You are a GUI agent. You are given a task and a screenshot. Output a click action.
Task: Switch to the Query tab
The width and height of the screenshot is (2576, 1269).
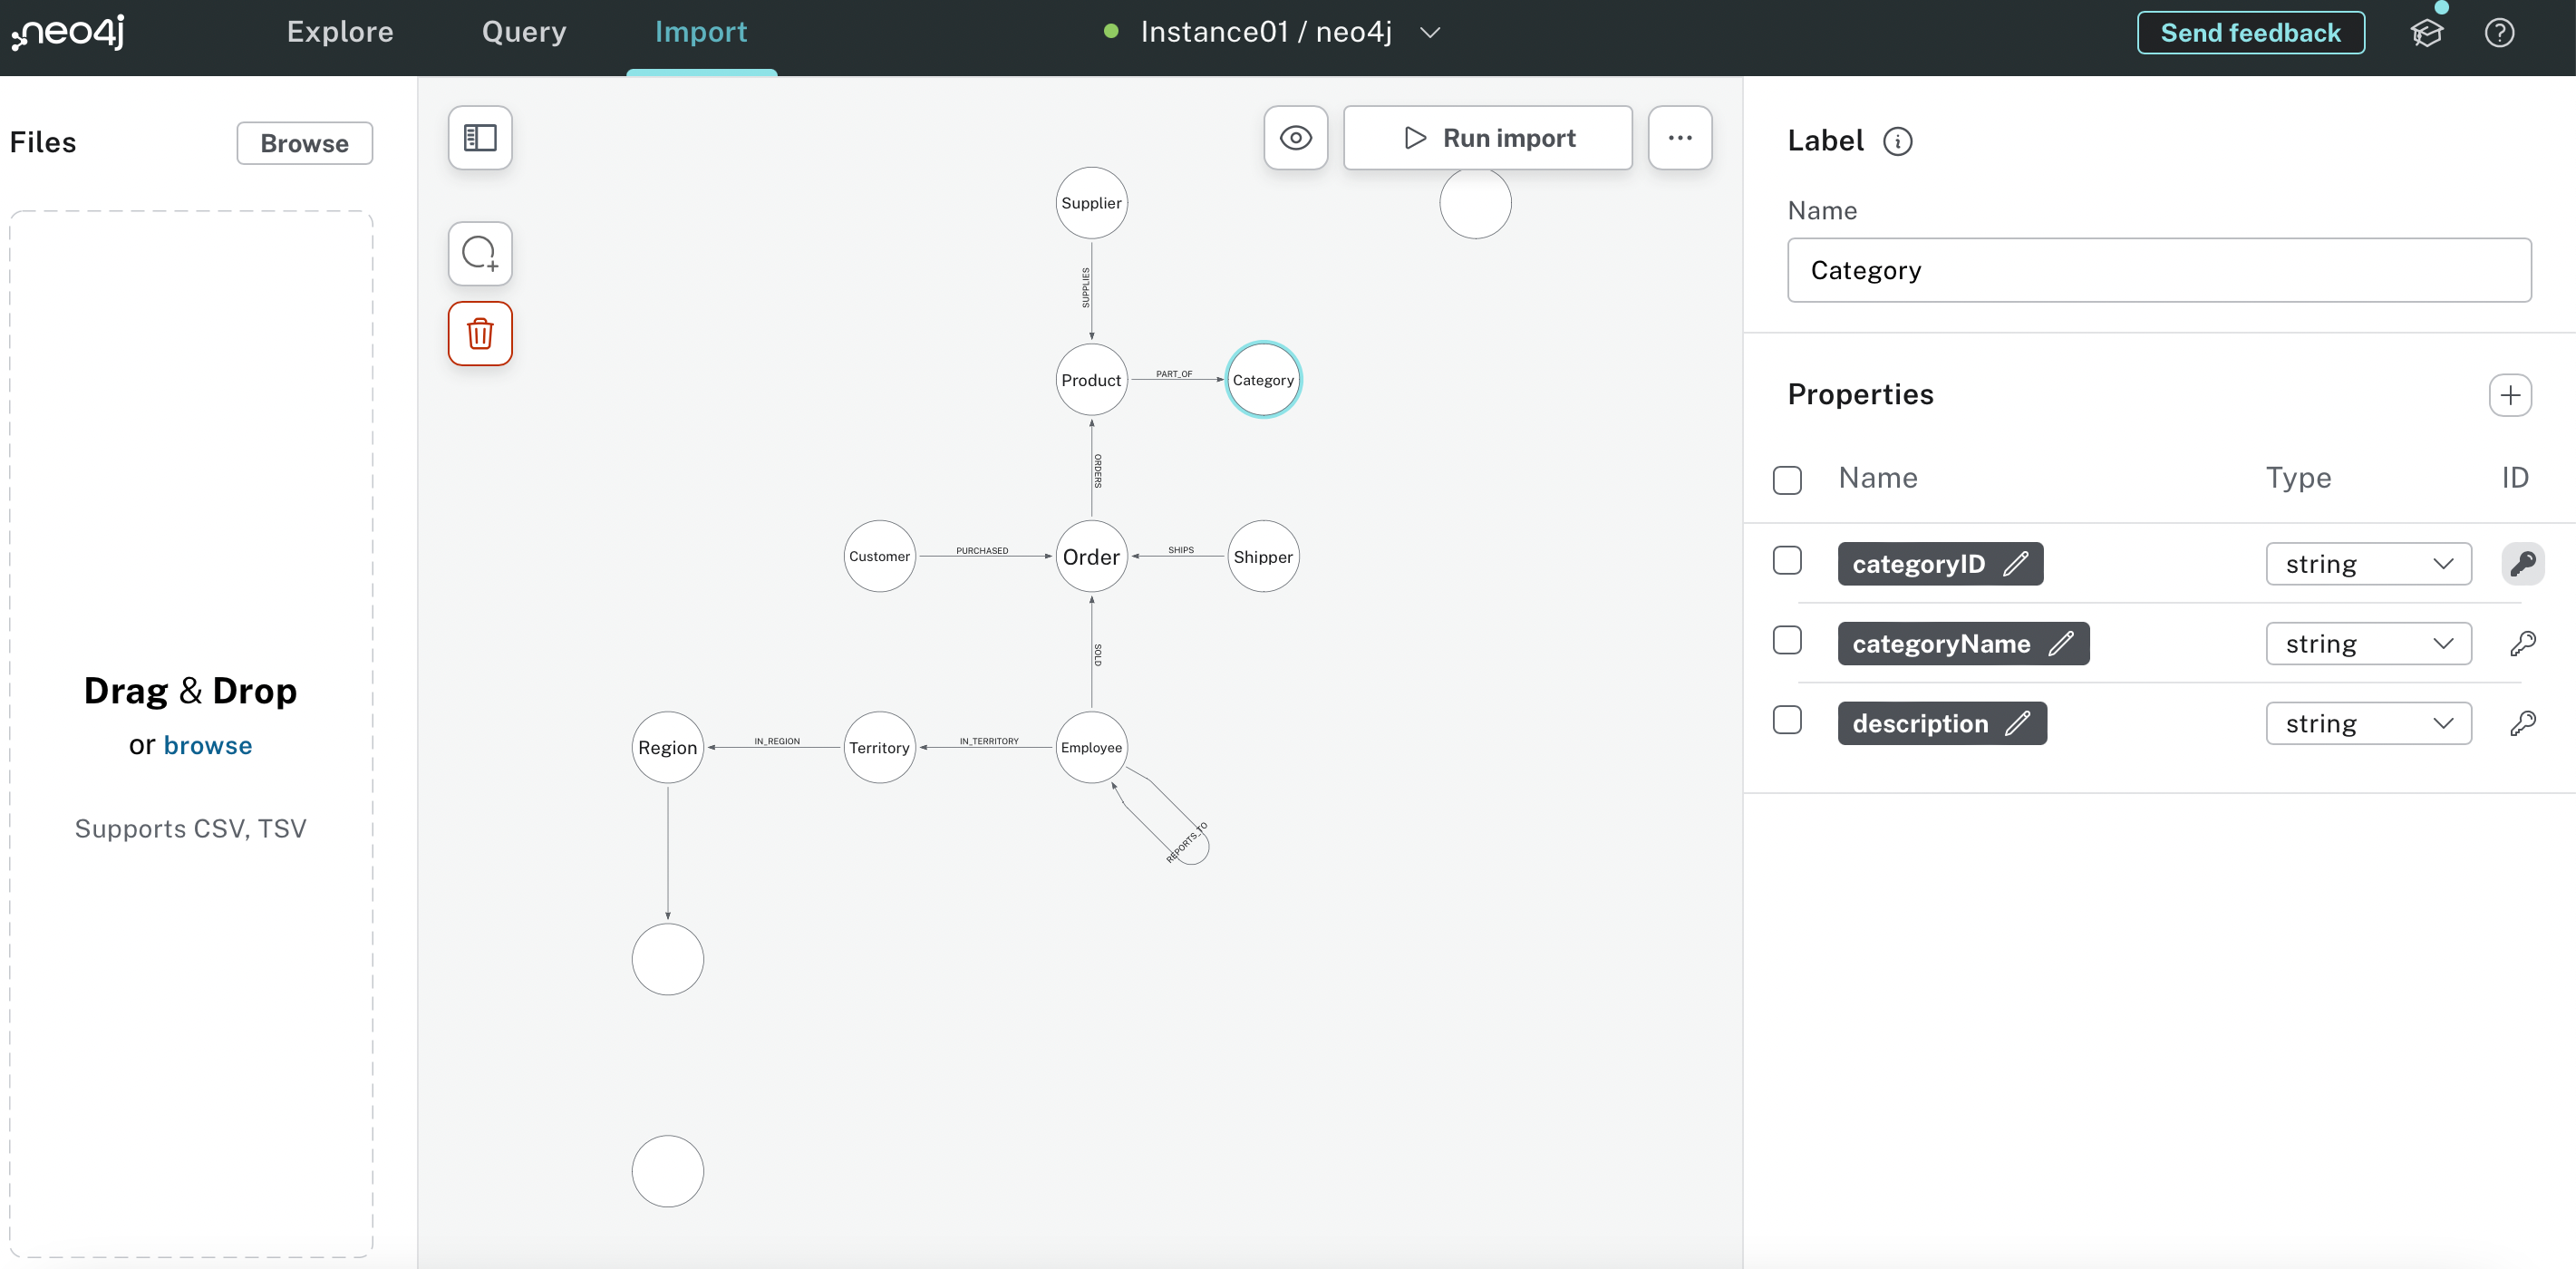[524, 32]
